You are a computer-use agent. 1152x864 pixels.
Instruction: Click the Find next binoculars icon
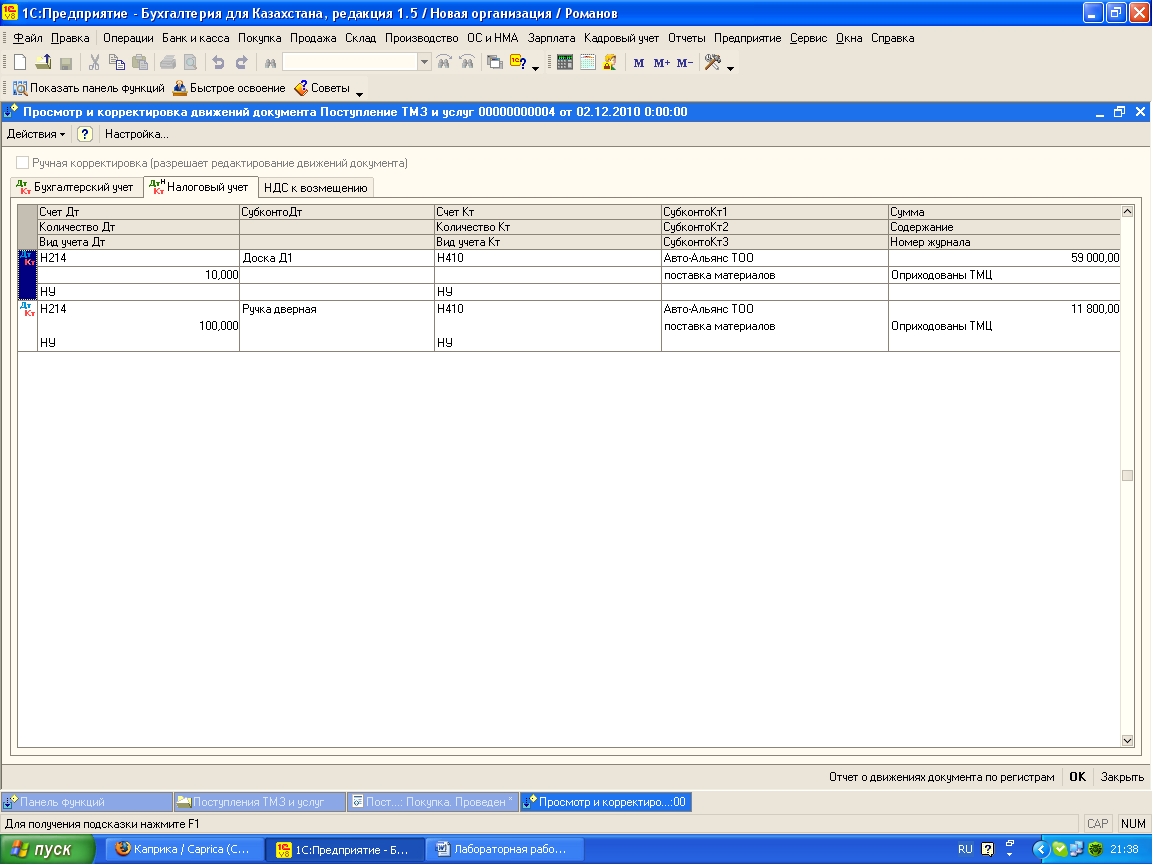[x=444, y=63]
